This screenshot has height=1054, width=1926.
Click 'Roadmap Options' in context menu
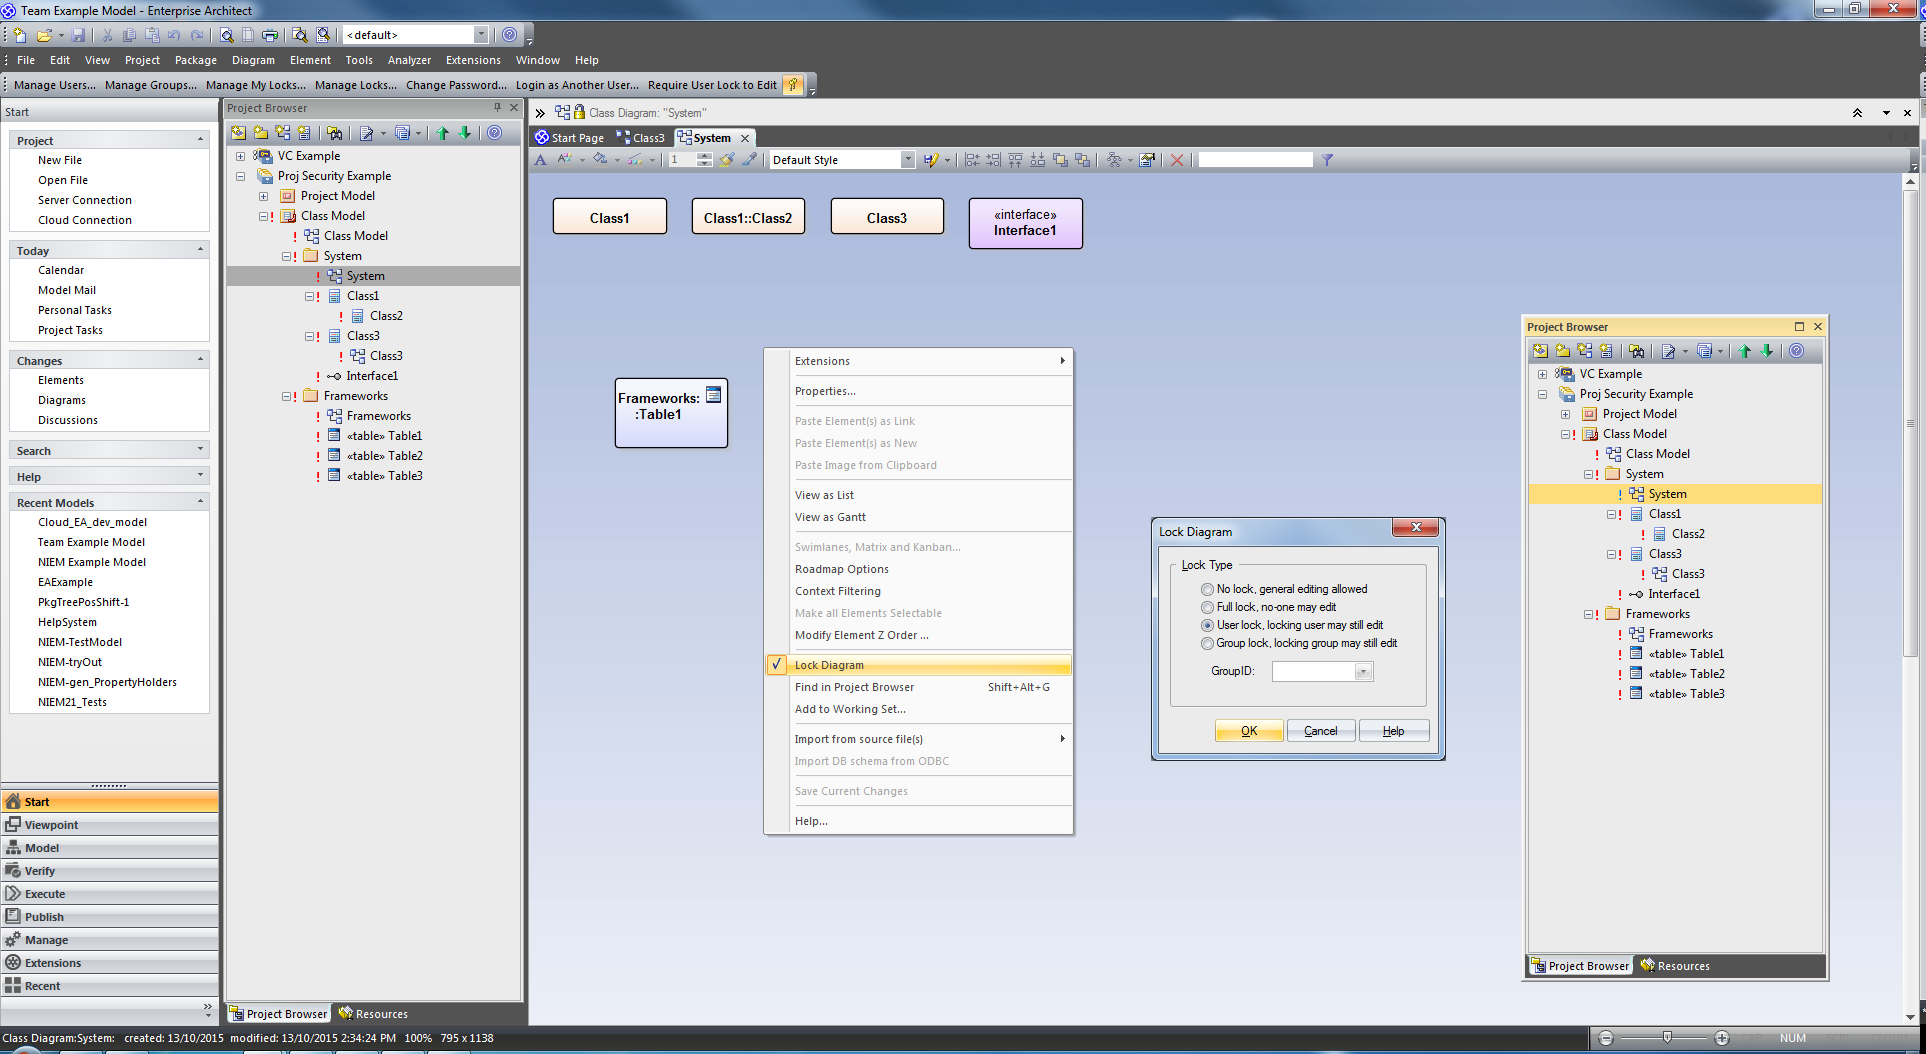[841, 569]
